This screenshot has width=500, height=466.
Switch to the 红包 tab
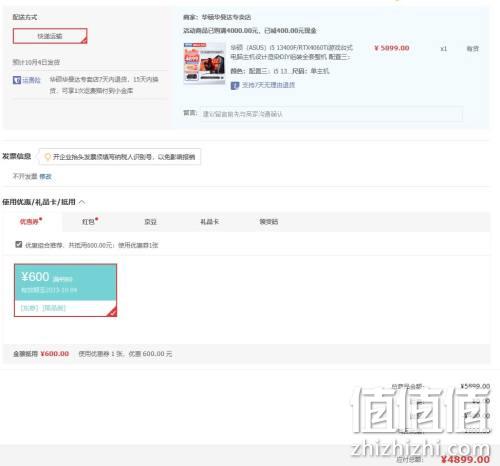[90, 222]
